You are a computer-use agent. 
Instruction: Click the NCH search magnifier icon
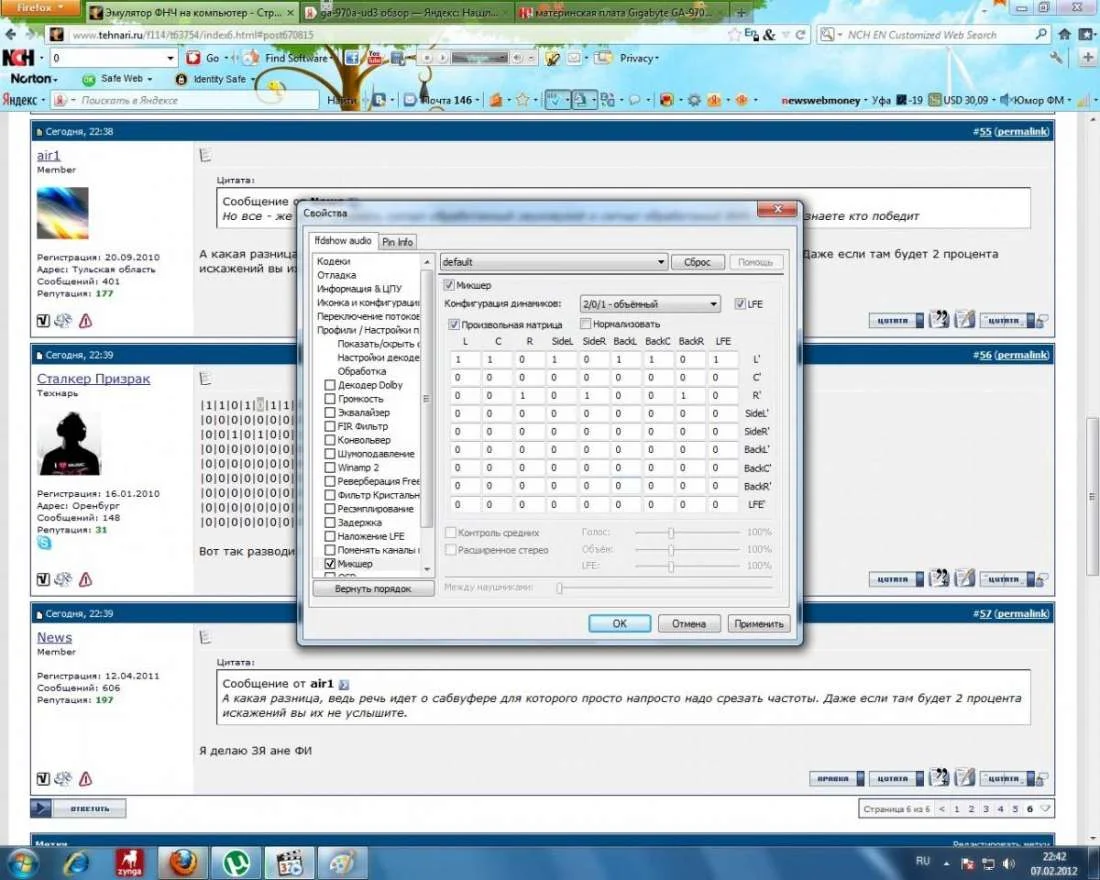tap(1041, 34)
